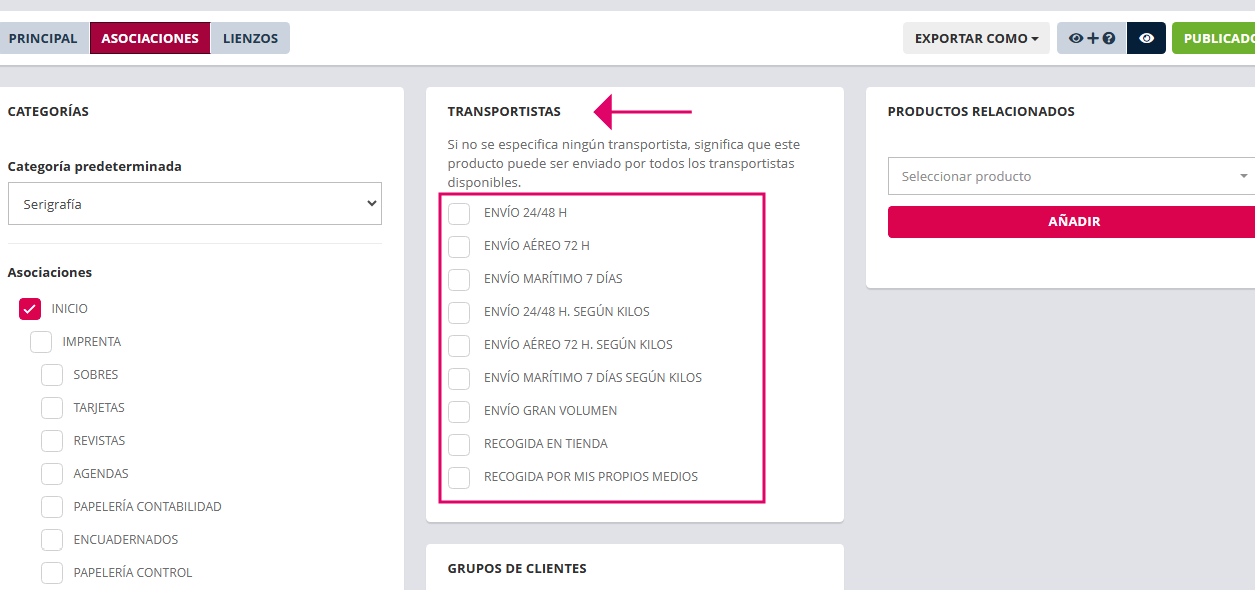Image resolution: width=1255 pixels, height=590 pixels.
Task: Select the Envío Marítimo 7 Días checkbox
Action: (459, 279)
